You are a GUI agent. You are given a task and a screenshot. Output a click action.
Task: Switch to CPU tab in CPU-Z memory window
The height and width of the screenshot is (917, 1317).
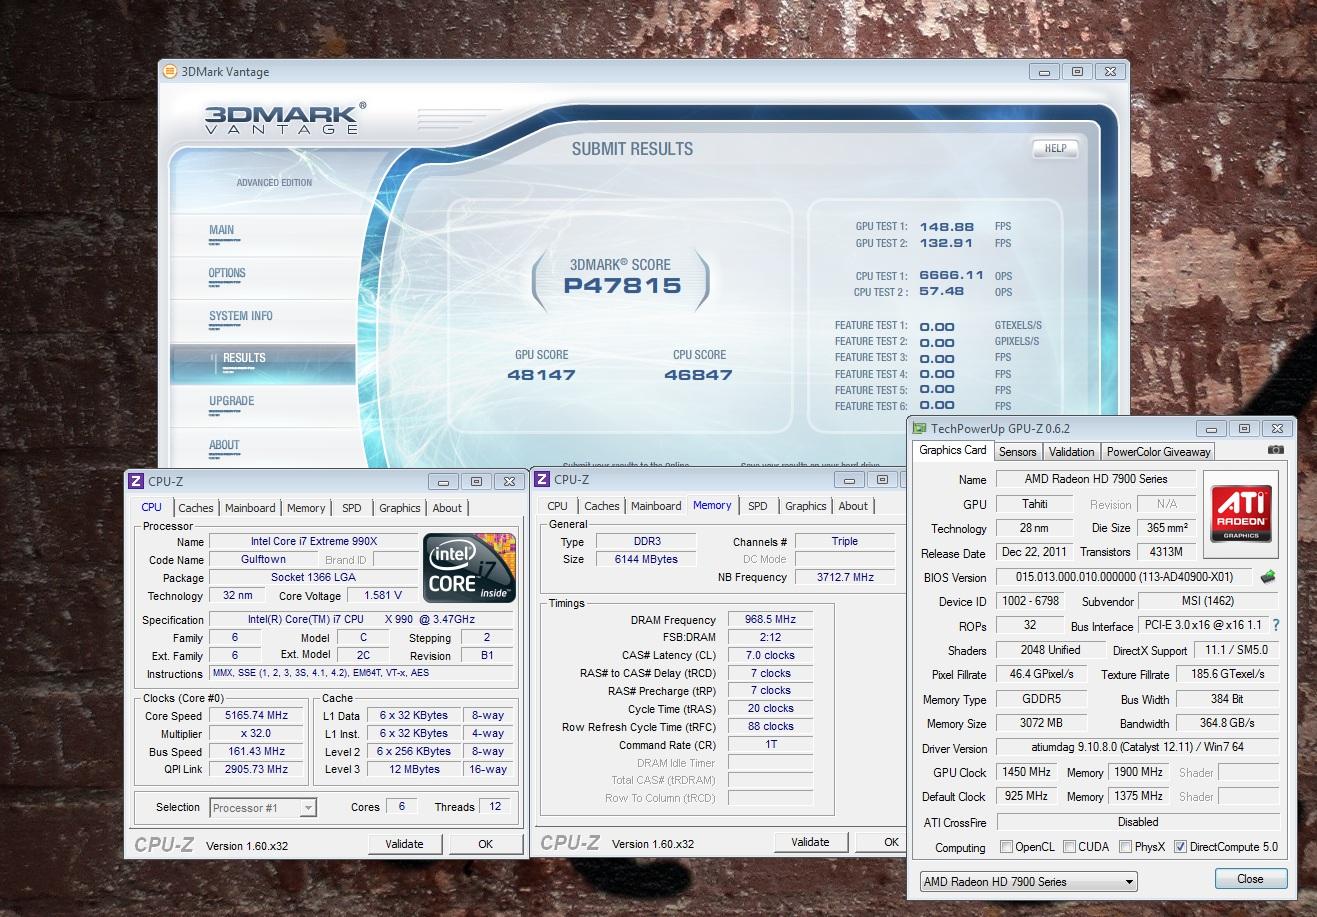click(558, 506)
